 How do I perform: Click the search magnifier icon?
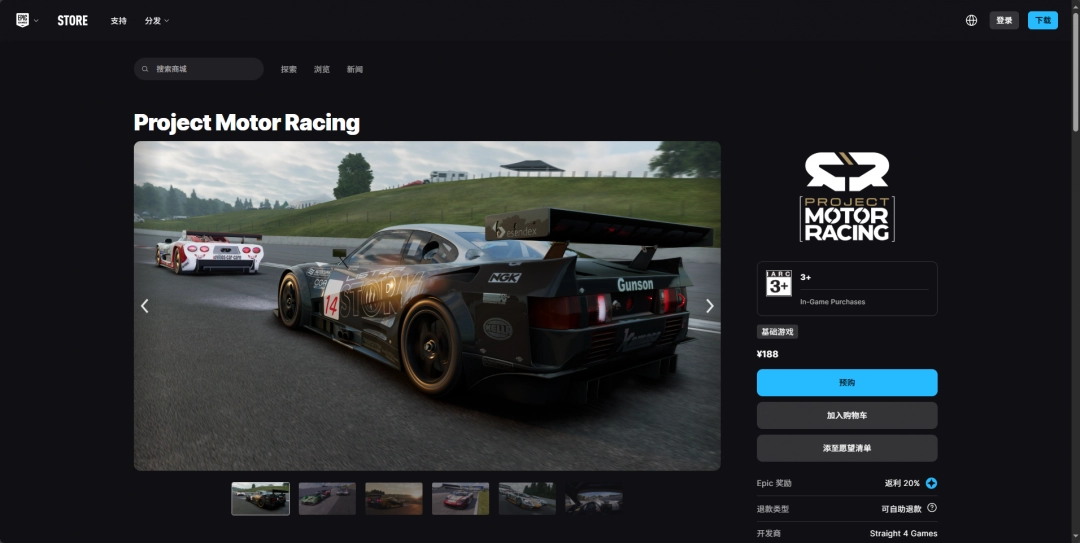146,69
